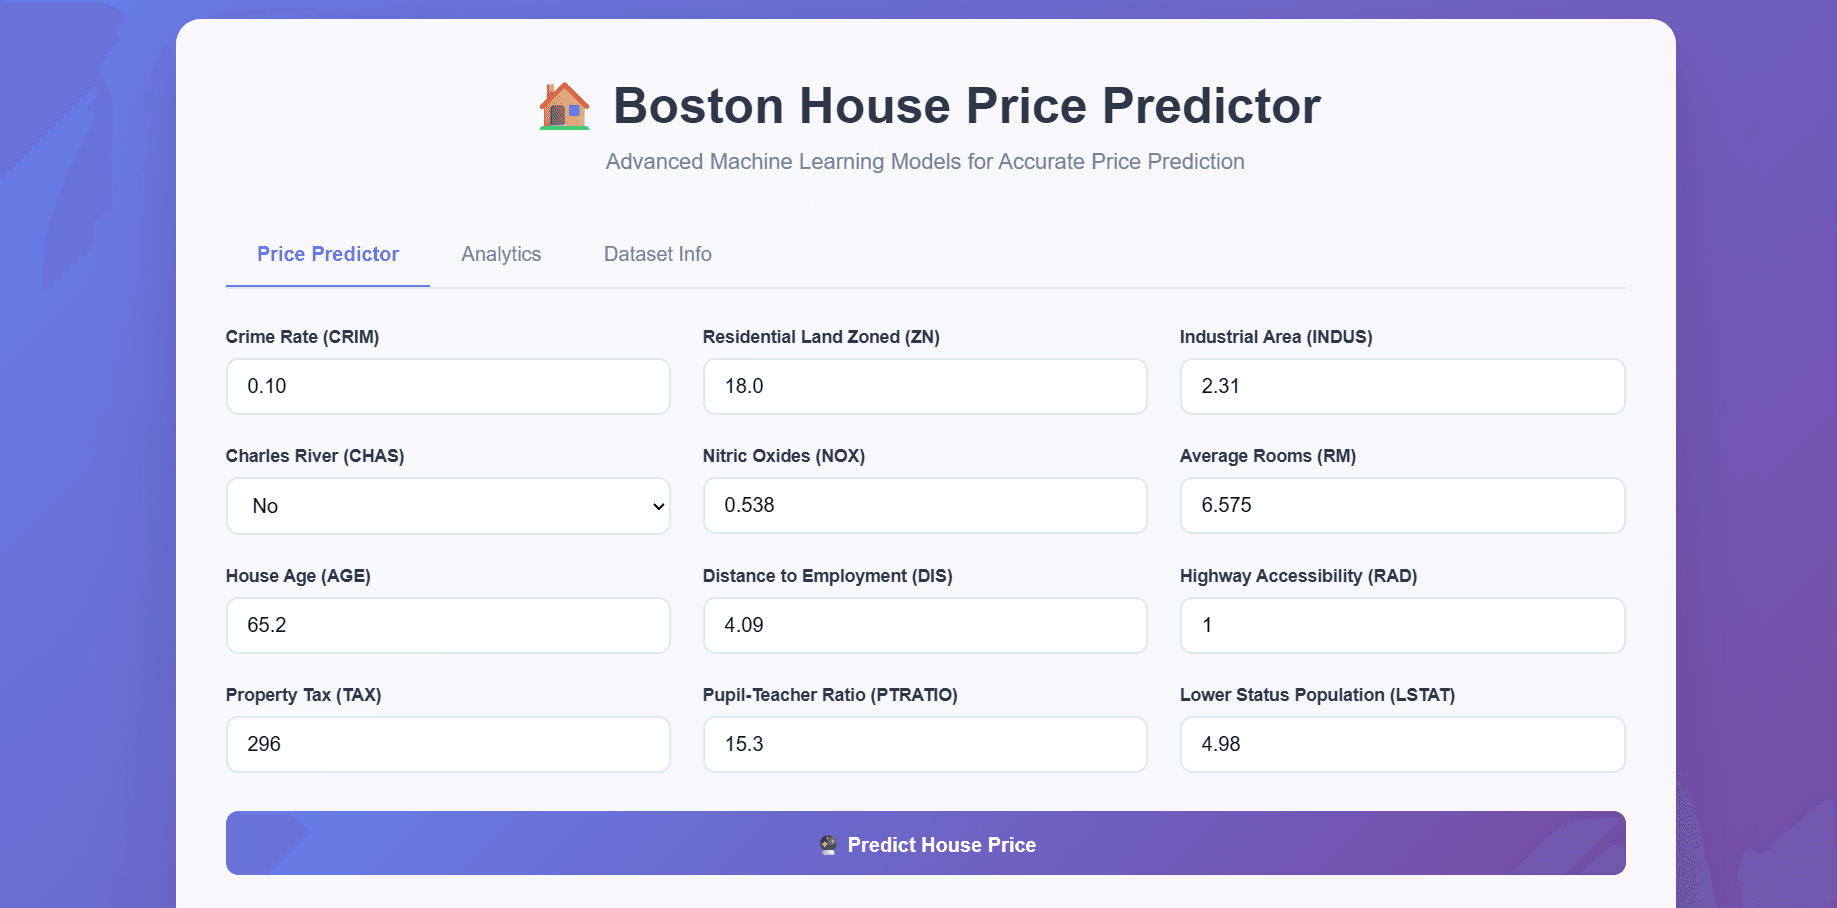Select the Highway Accessibility field
The image size is (1837, 908).
click(1402, 625)
